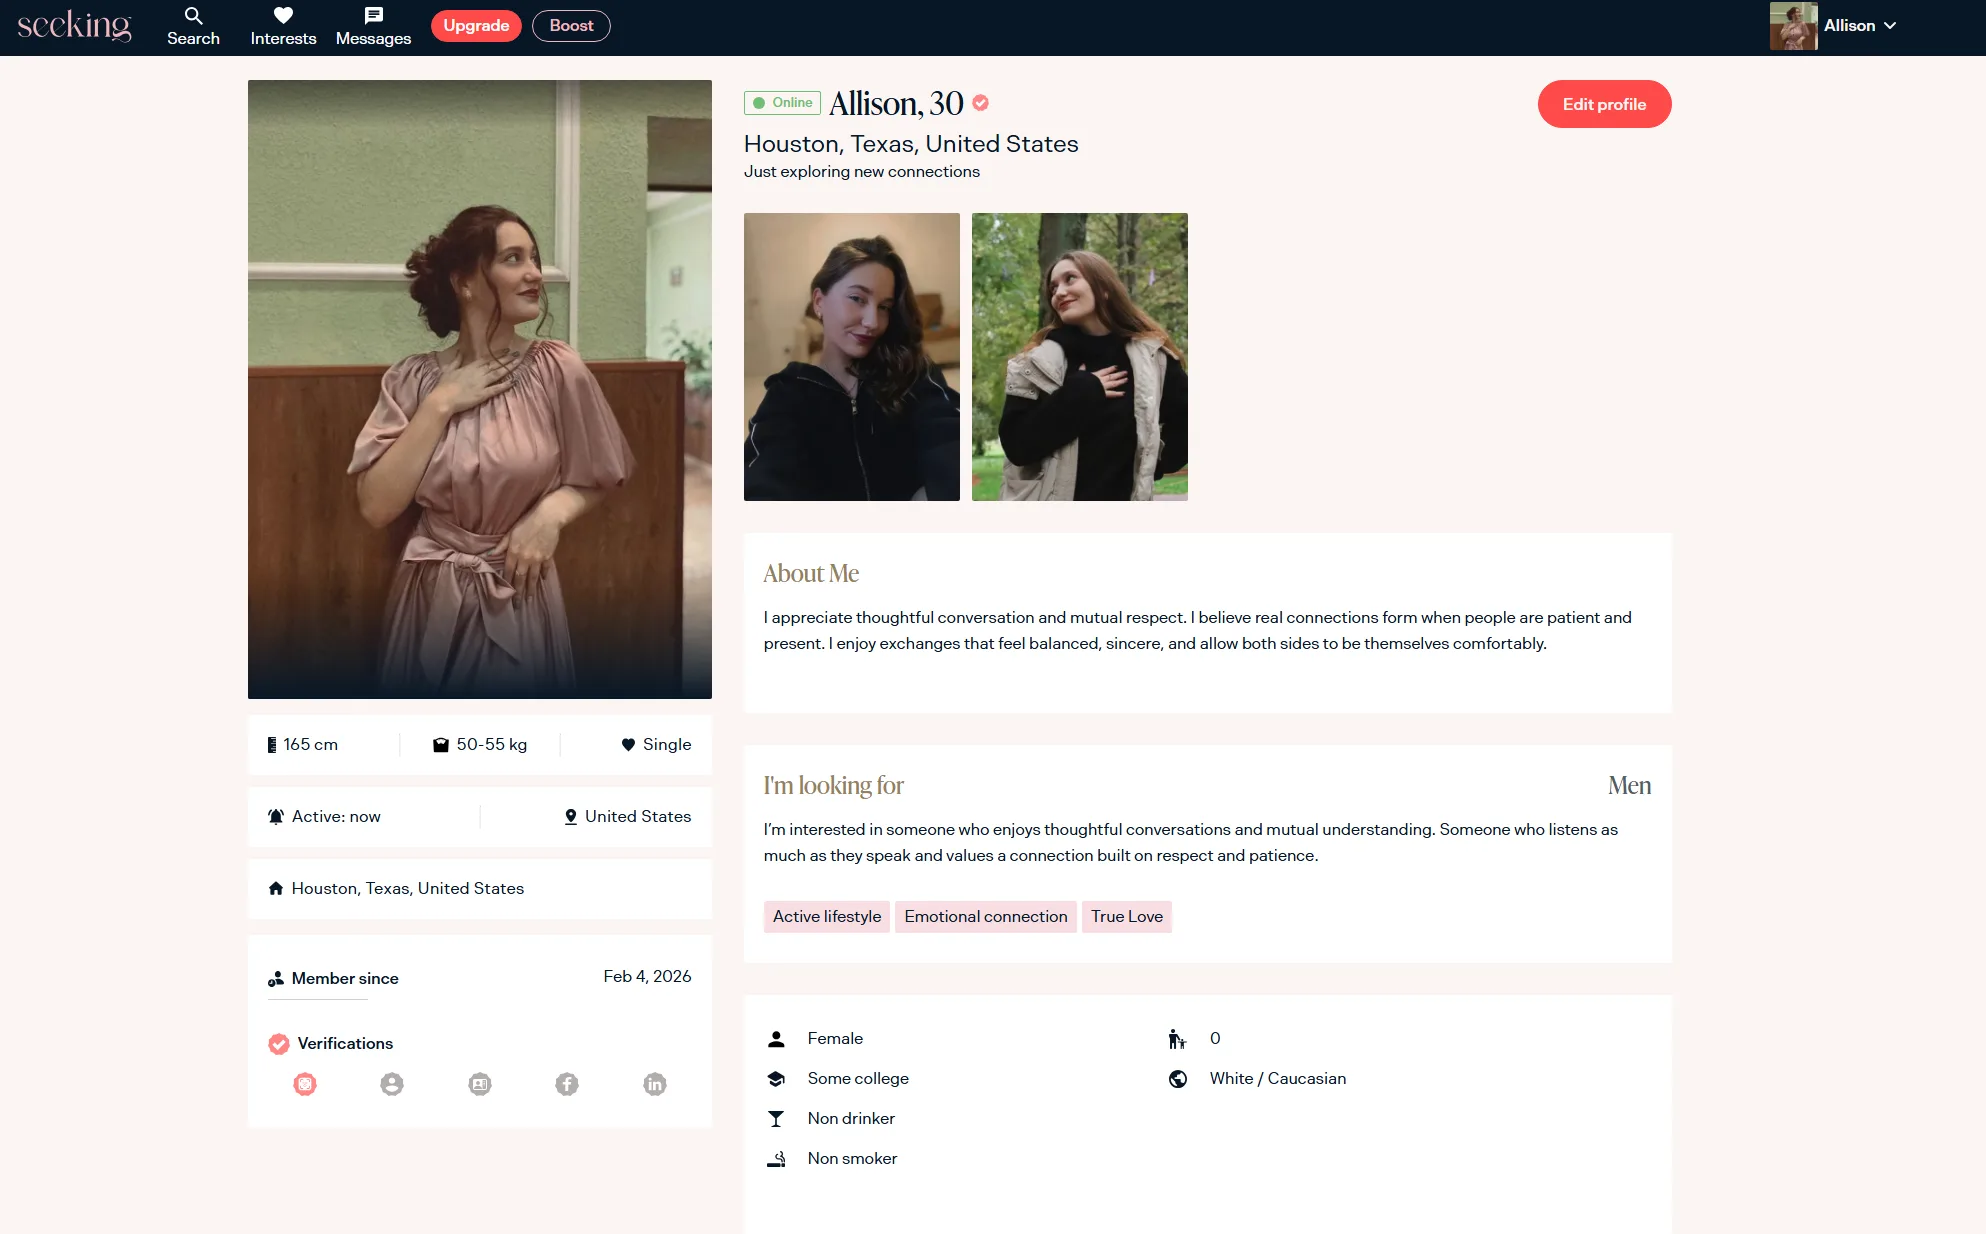
Task: Click the Seeking logo
Action: point(74,26)
